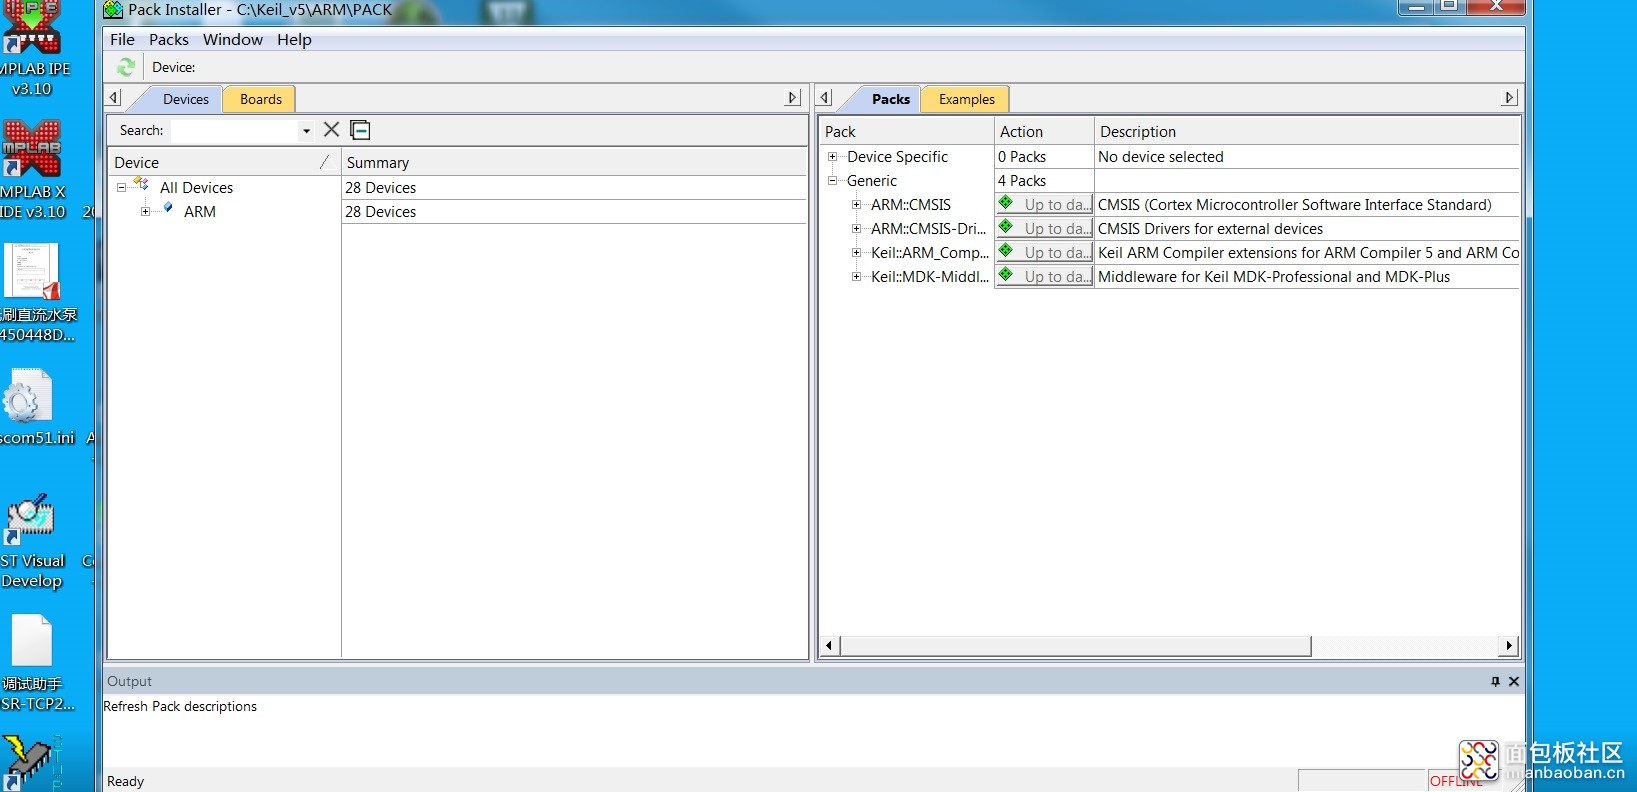Click Up to date button for Keil::MDK-Middleware
Viewport: 1637px width, 792px height.
(x=1045, y=276)
